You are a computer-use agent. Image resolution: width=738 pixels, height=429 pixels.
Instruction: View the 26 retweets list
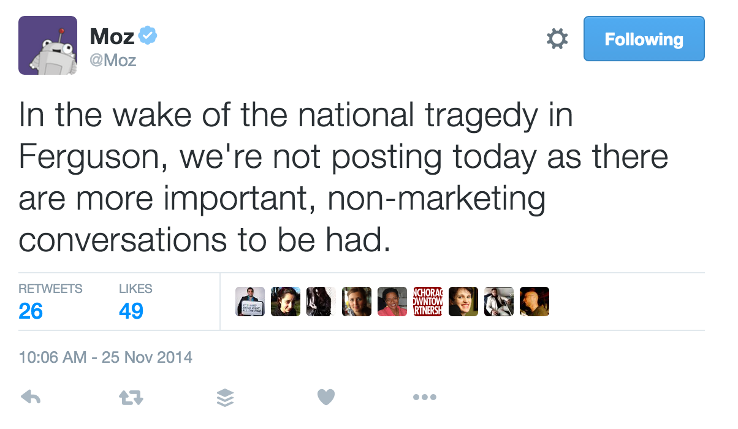pyautogui.click(x=31, y=311)
